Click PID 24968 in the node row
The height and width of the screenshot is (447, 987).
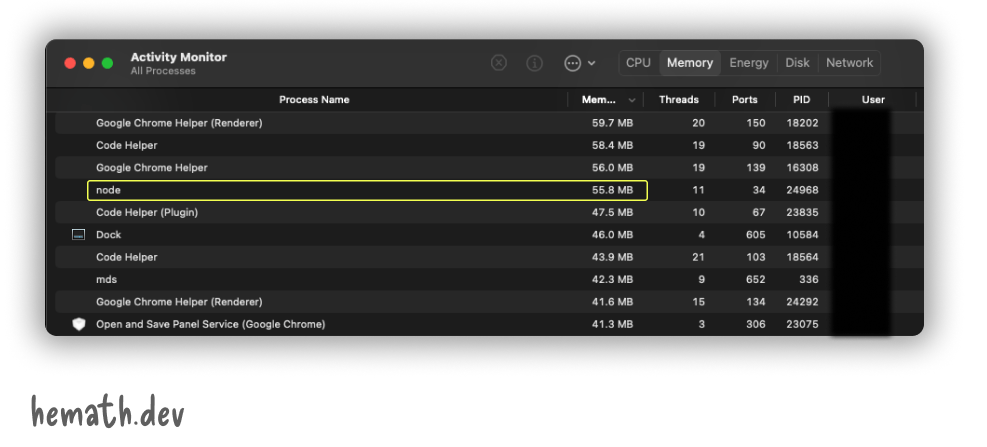pos(802,190)
